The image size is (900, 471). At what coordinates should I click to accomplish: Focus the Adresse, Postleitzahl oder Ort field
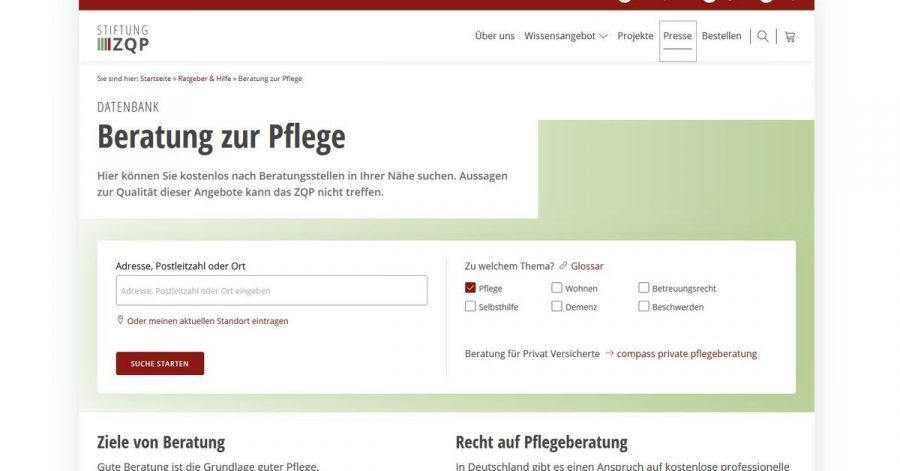271,290
